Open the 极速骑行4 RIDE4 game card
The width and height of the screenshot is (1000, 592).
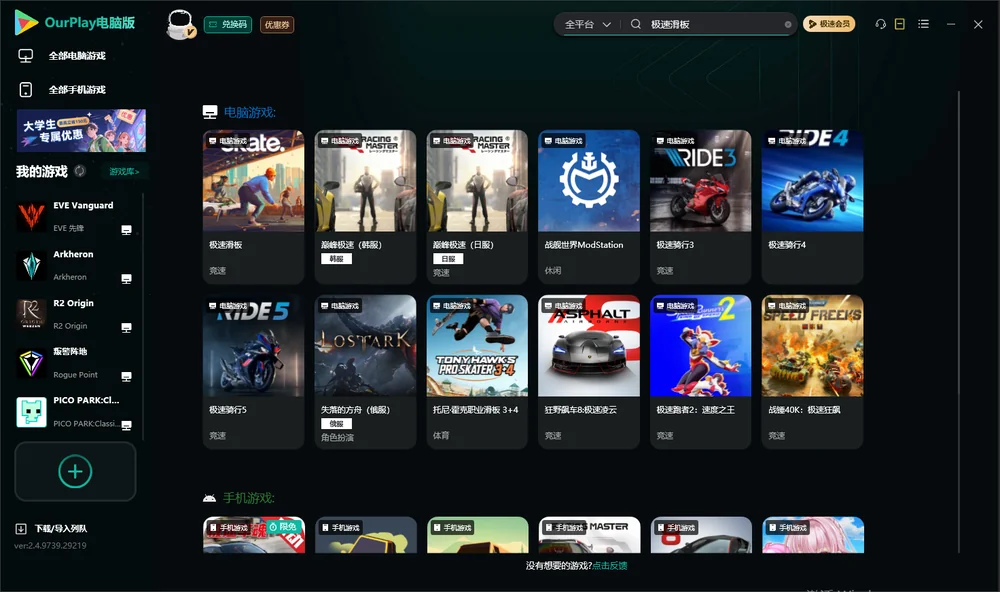click(x=812, y=207)
